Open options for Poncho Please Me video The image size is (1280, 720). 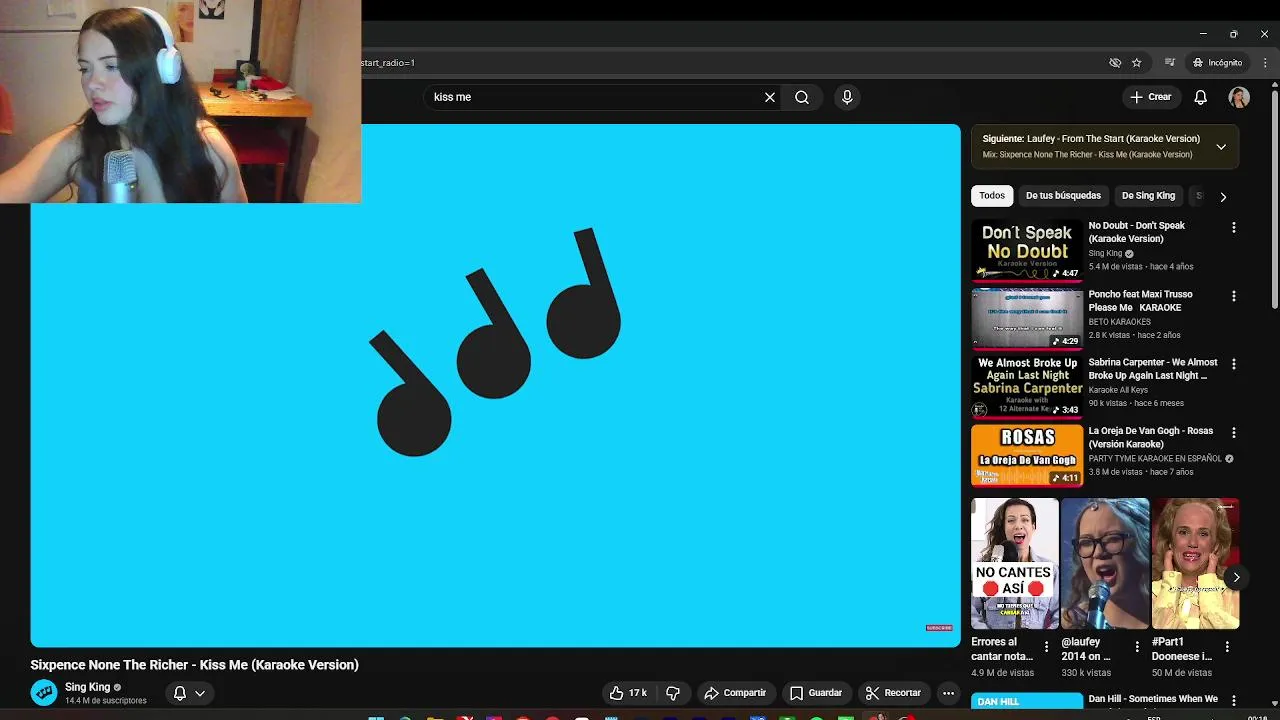1234,296
